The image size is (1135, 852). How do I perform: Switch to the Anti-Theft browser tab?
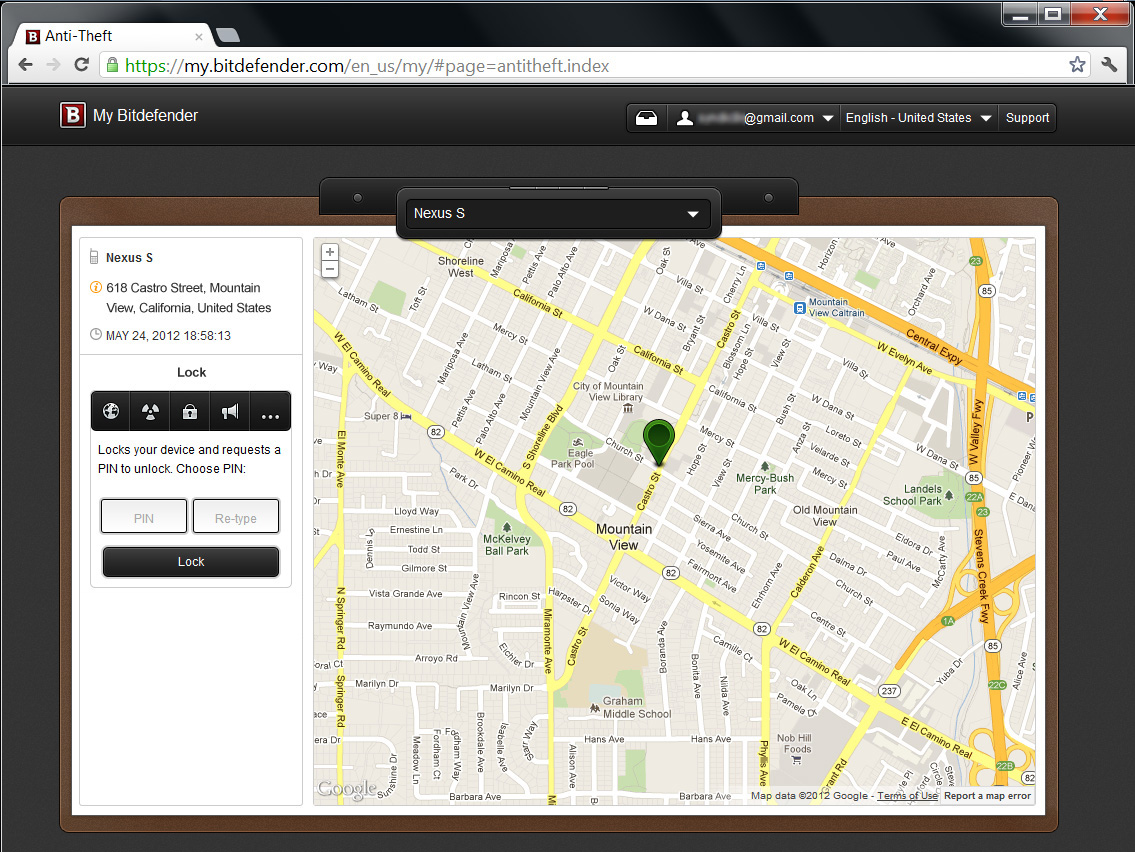click(x=112, y=36)
